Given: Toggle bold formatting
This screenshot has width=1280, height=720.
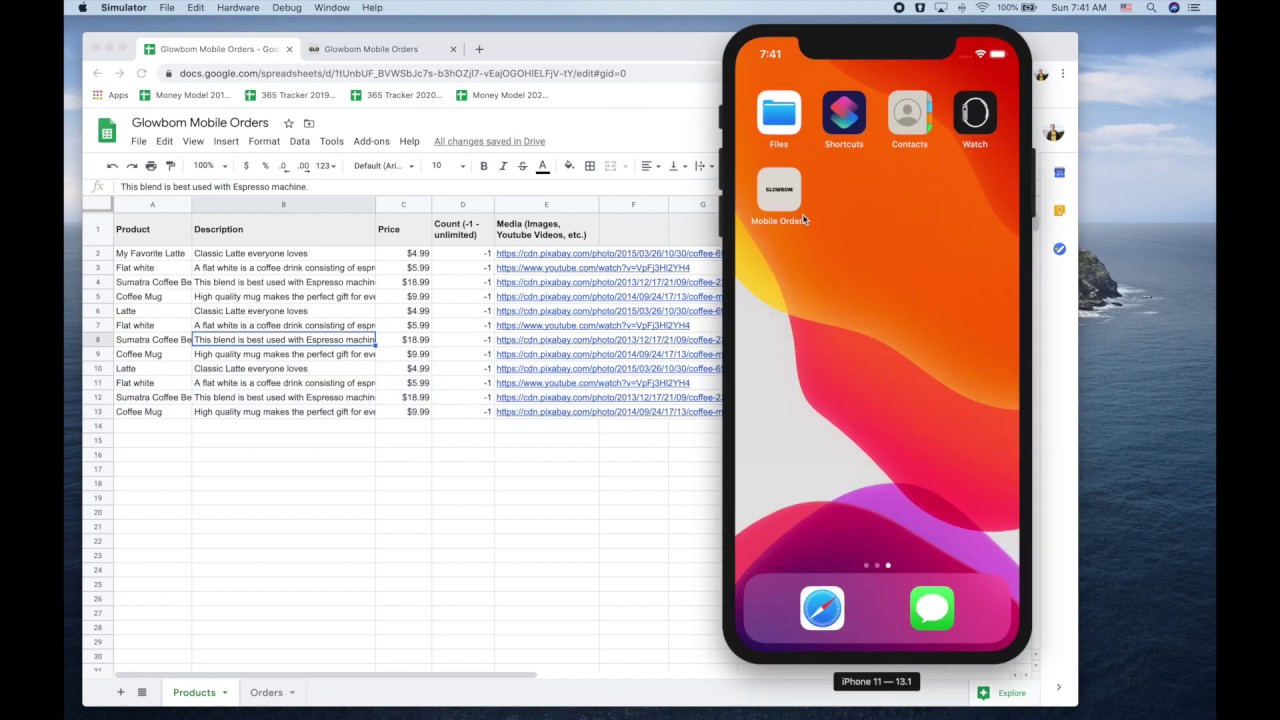Looking at the screenshot, I should coord(484,166).
